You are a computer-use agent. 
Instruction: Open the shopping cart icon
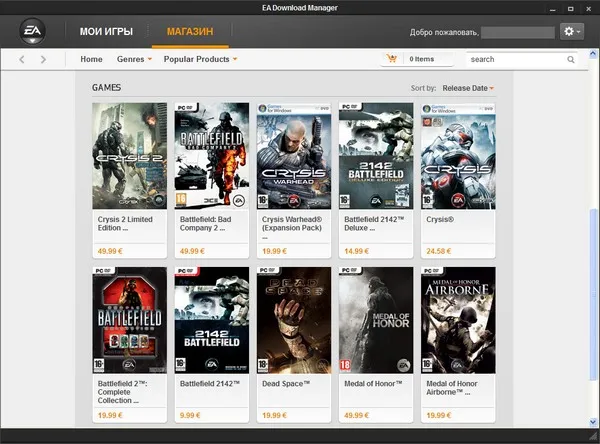pos(391,60)
